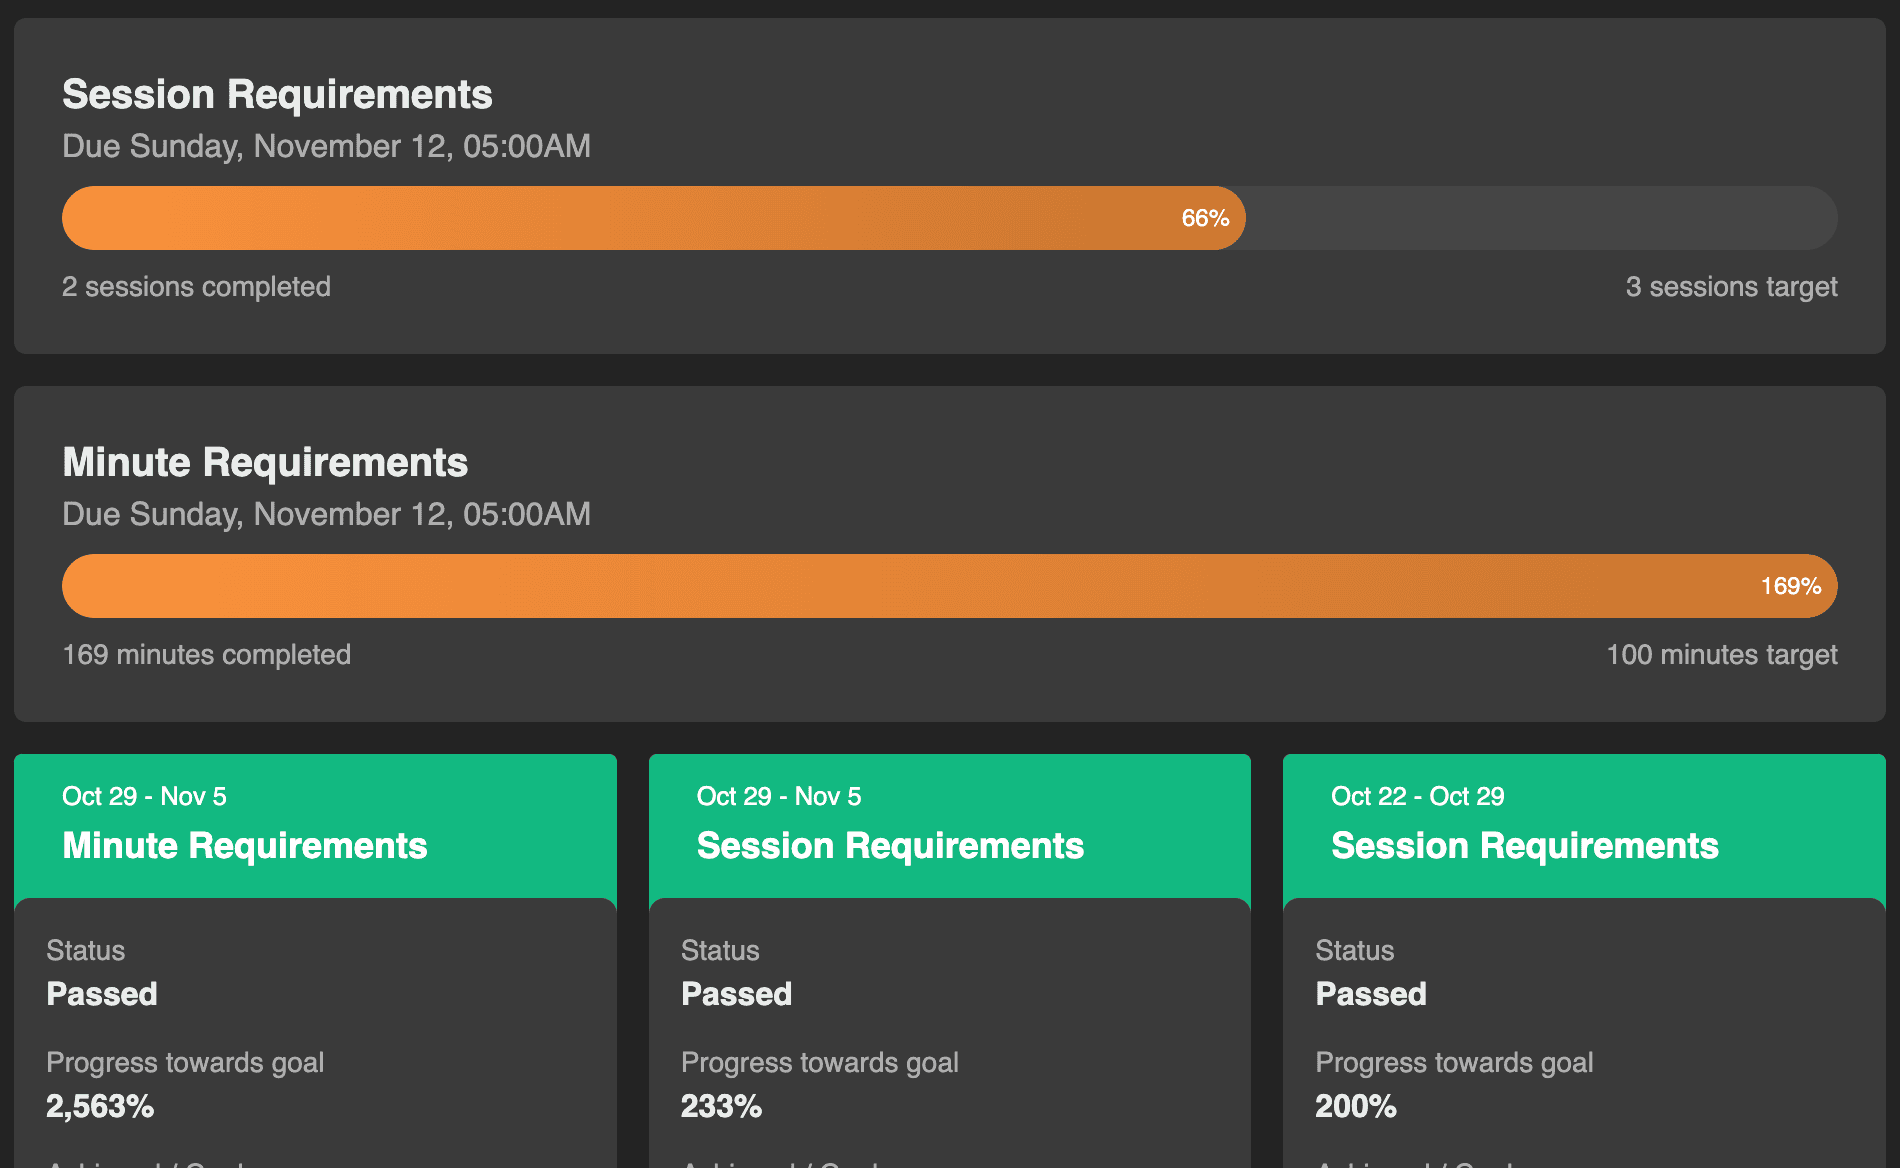
Task: Click the '2 sessions completed' text
Action: 196,287
